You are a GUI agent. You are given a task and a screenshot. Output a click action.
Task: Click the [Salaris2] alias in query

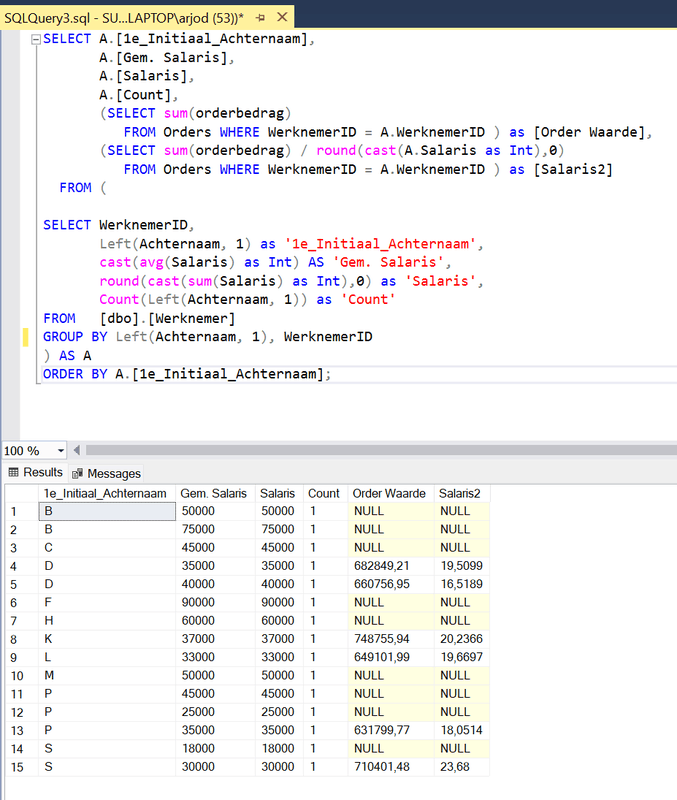click(x=573, y=169)
